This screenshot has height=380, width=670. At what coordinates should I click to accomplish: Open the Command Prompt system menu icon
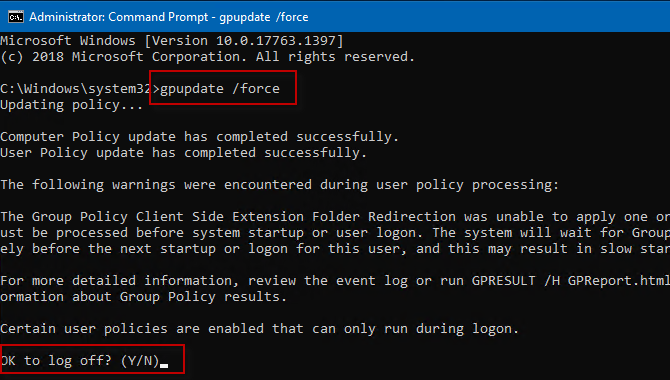pyautogui.click(x=16, y=17)
